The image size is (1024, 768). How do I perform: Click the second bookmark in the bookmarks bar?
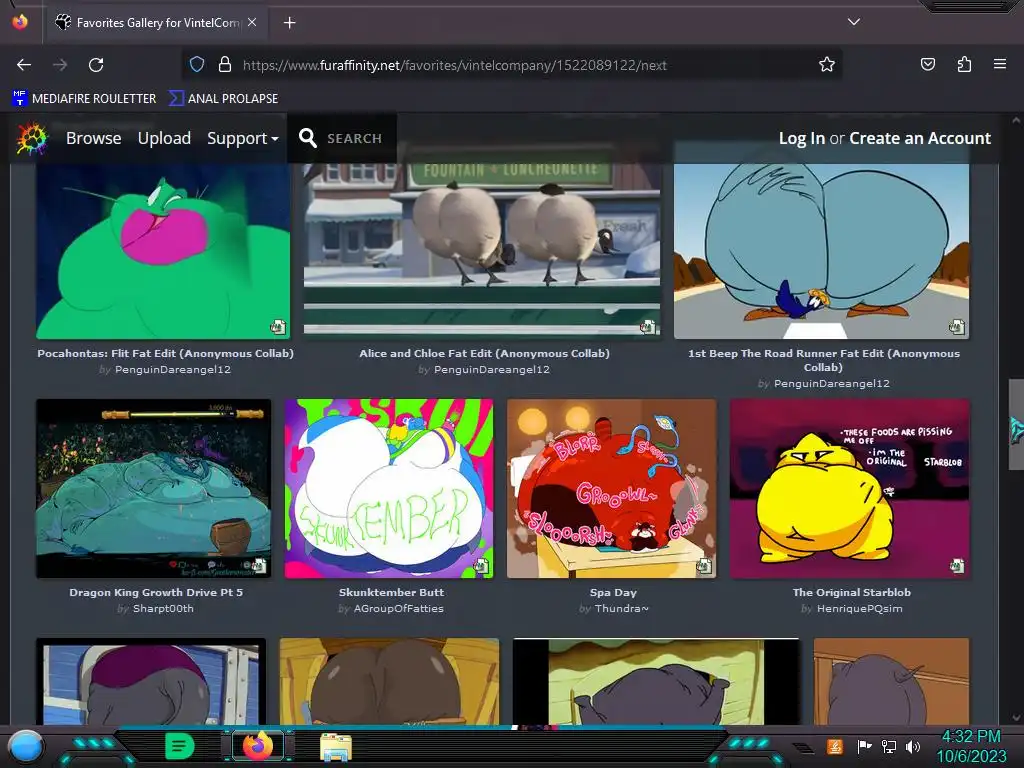click(x=223, y=99)
